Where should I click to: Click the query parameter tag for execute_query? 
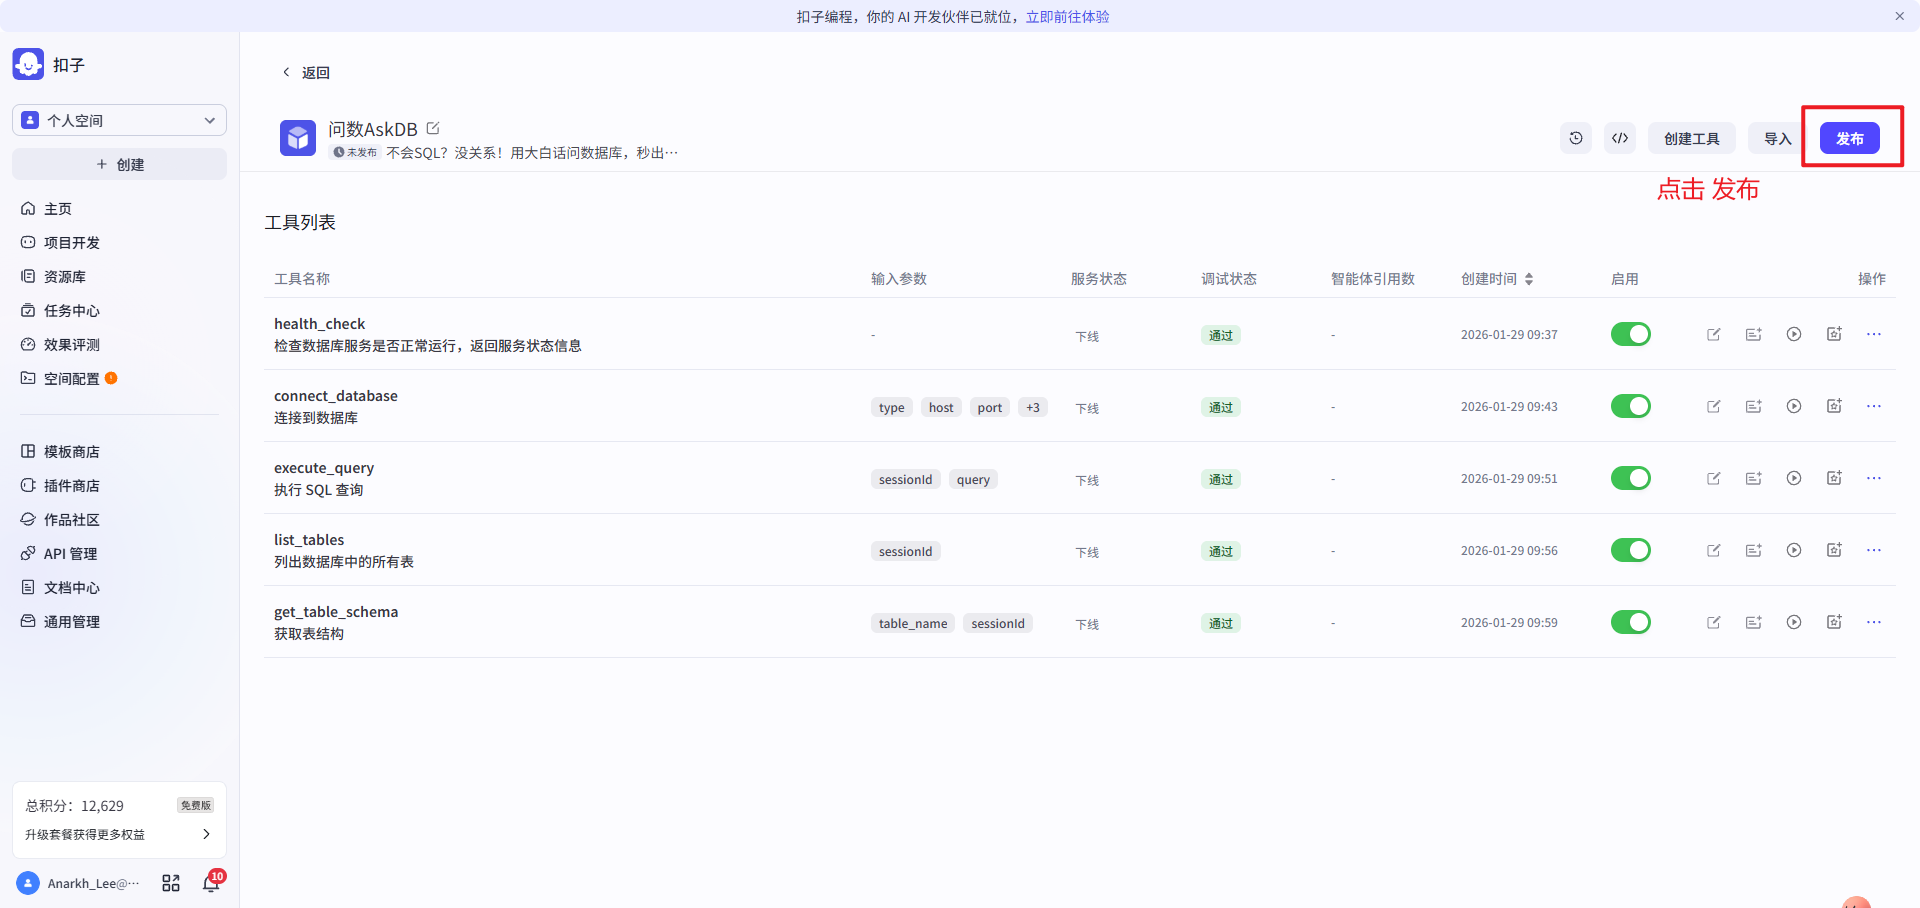pos(973,479)
